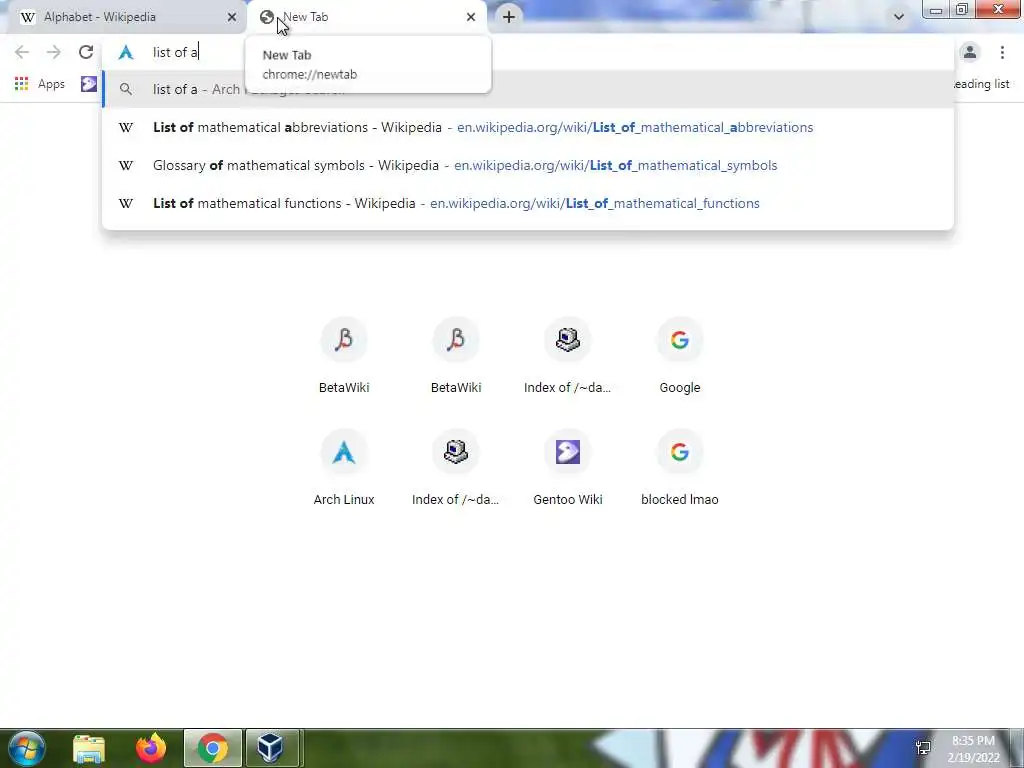Go back with the browser back arrow

[22, 52]
